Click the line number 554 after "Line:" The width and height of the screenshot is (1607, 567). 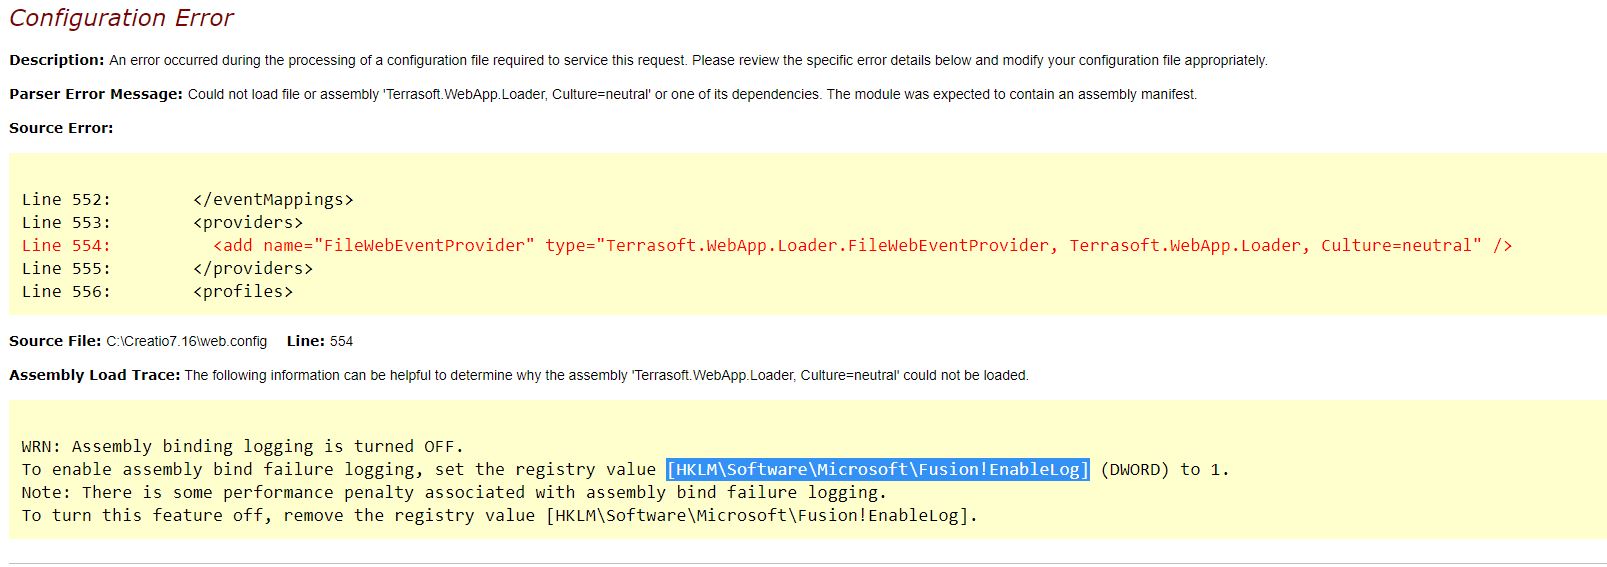pos(341,342)
